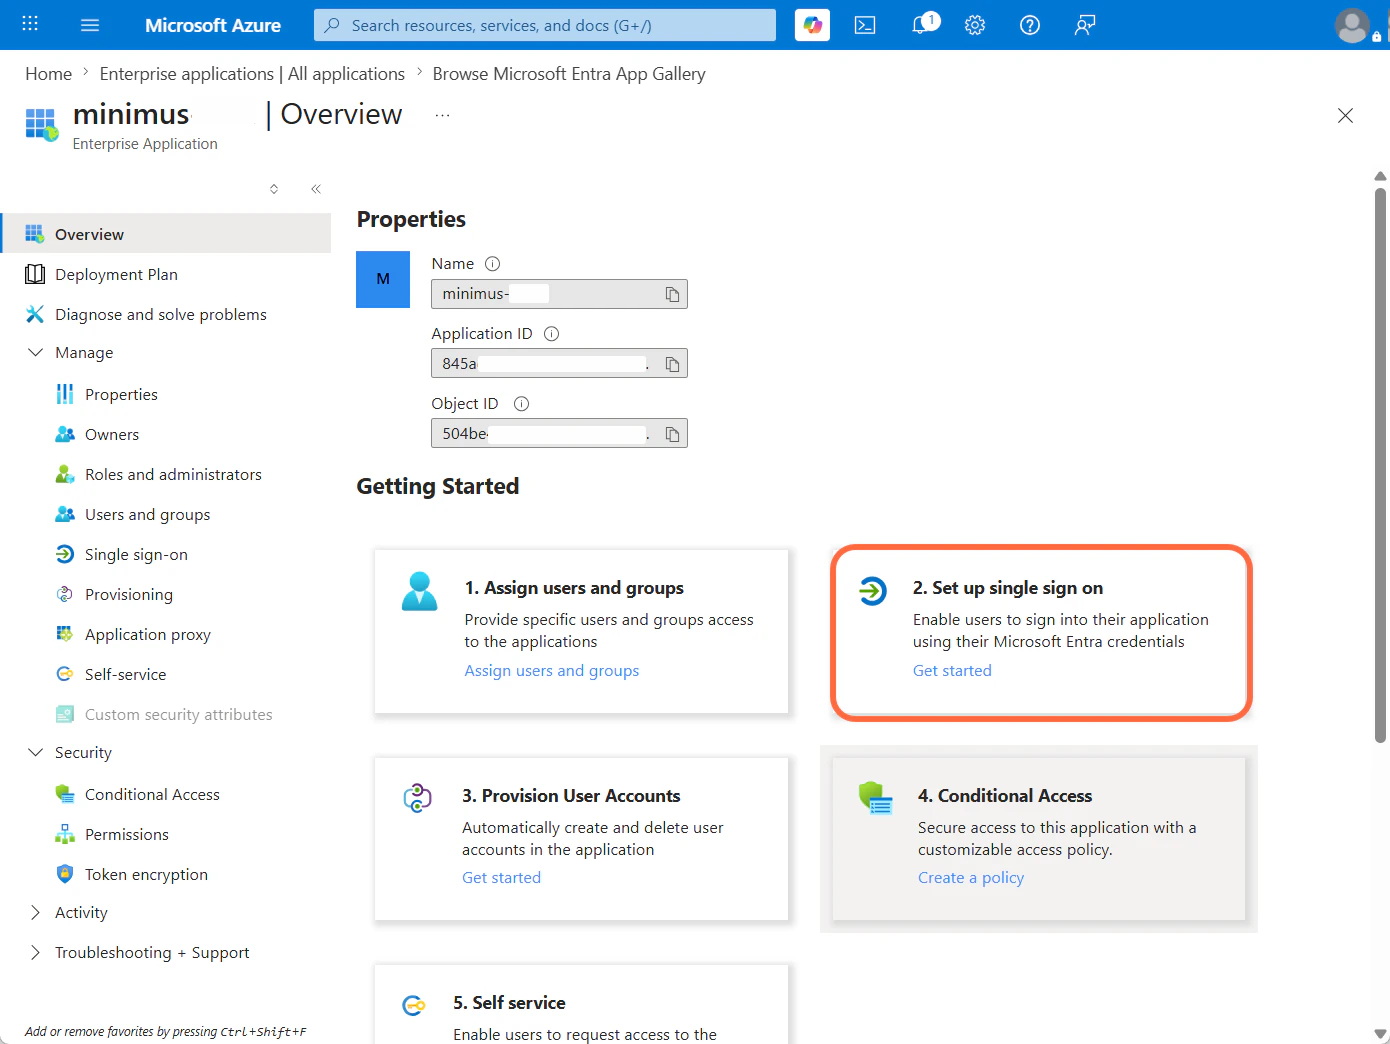Viewport: 1390px width, 1044px height.
Task: Collapse the sidebar with double chevron
Action: pos(316,189)
